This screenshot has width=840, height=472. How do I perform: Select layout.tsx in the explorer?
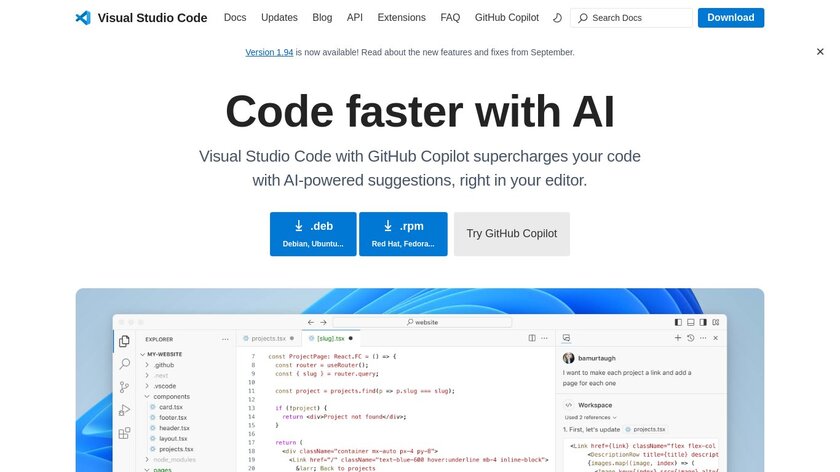point(173,438)
